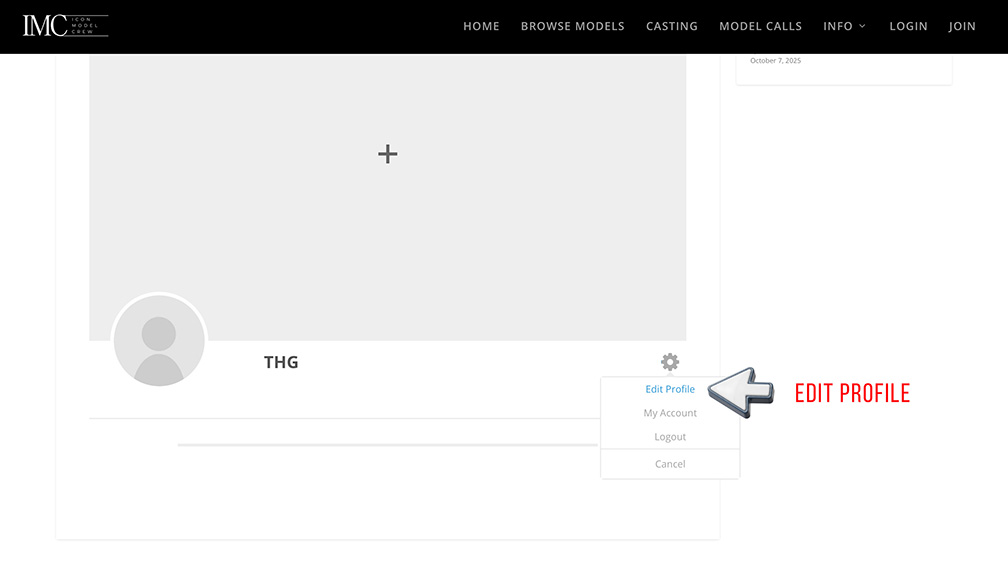The height and width of the screenshot is (563, 1008).
Task: Click the red EDIT PROFILE label
Action: [x=852, y=394]
